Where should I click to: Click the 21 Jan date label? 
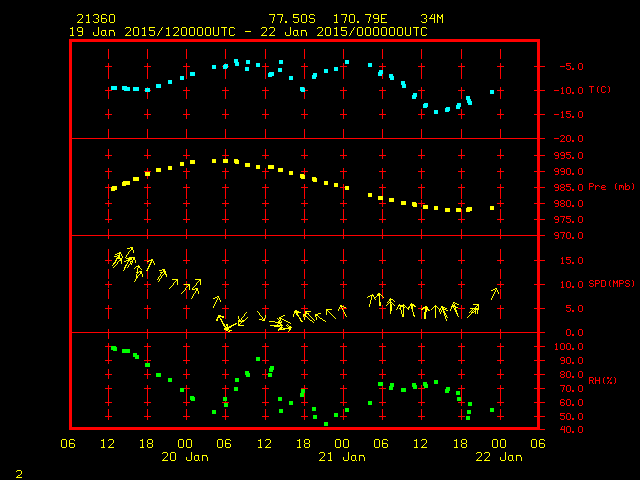pyautogui.click(x=342, y=457)
